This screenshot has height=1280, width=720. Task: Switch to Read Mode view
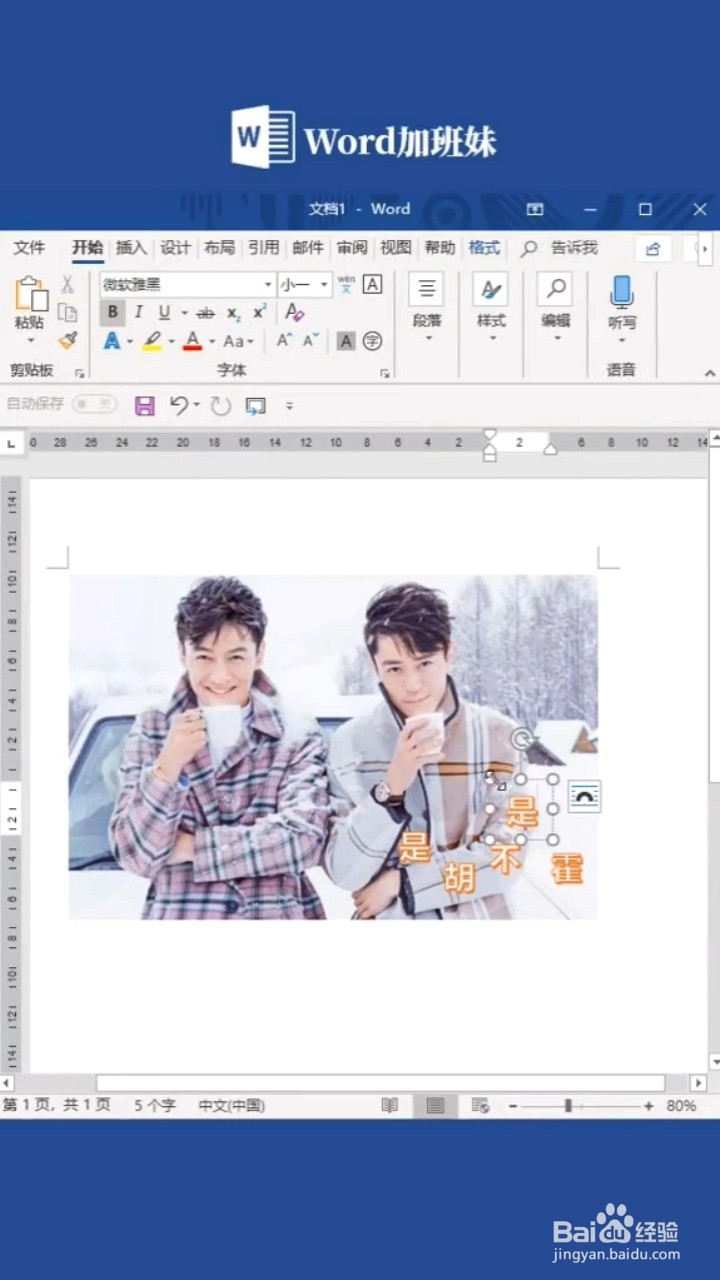(x=389, y=1106)
